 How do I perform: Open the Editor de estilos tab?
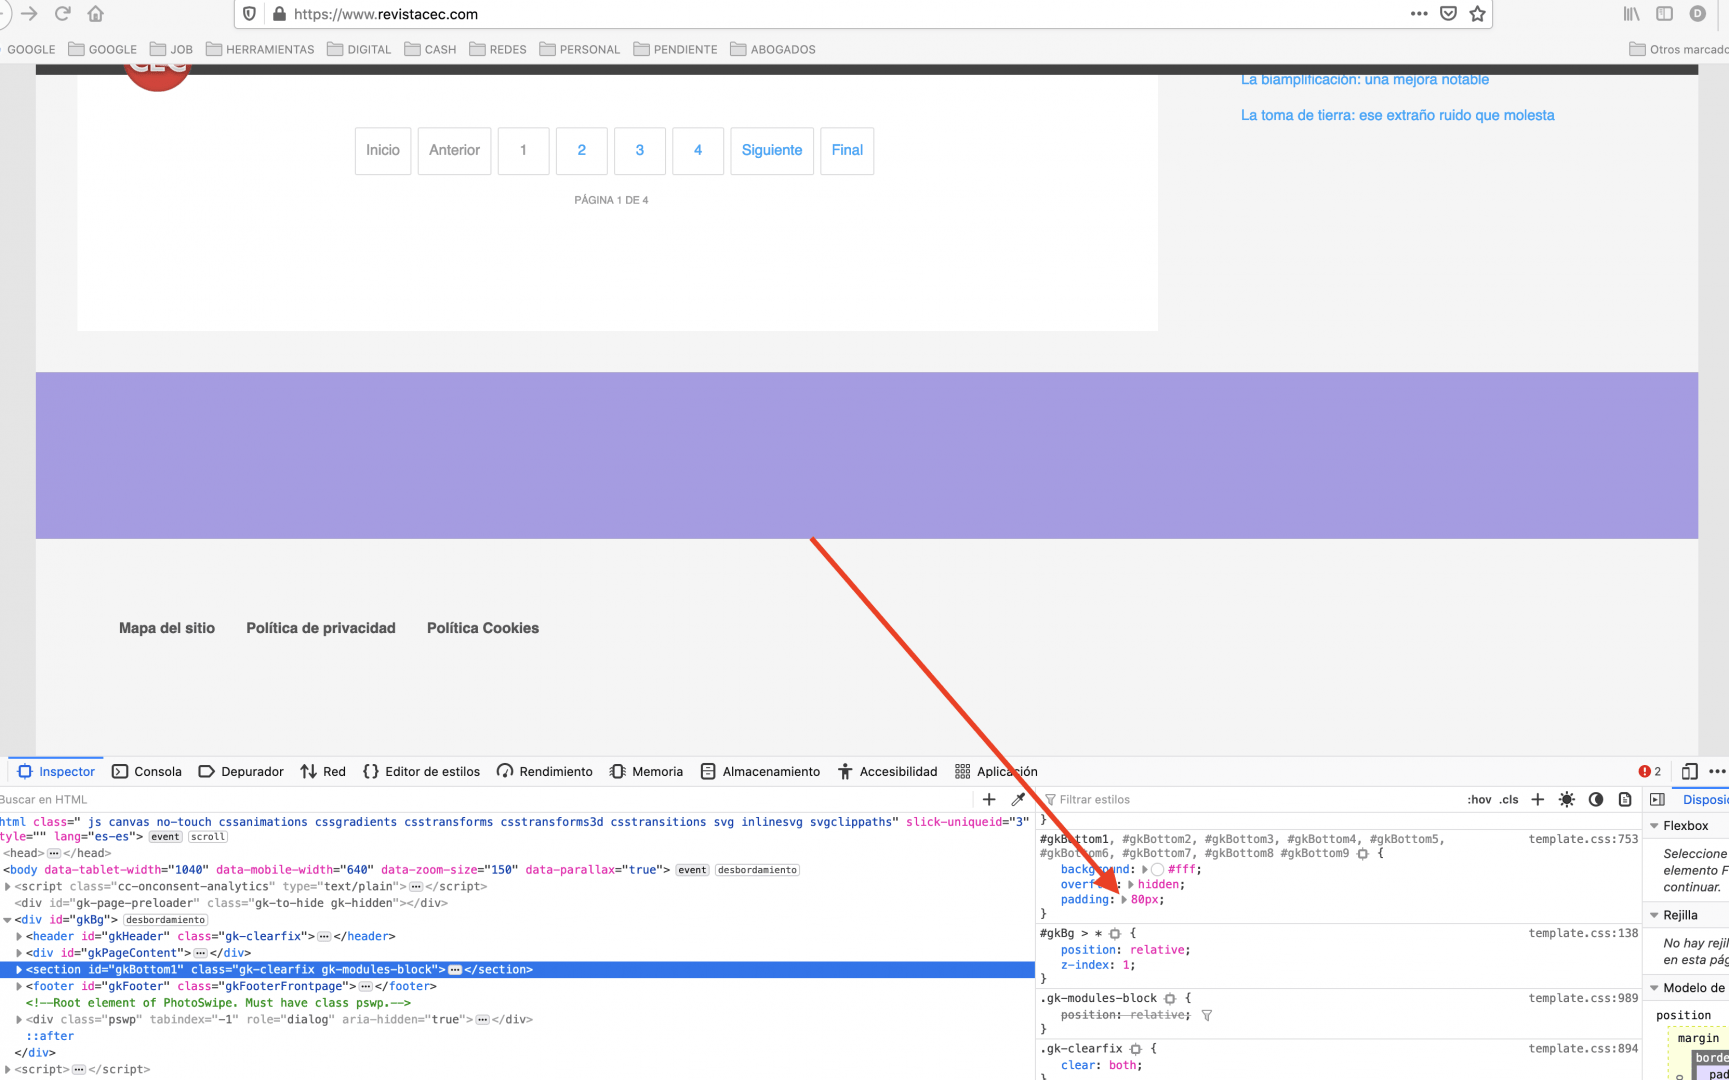coord(421,771)
